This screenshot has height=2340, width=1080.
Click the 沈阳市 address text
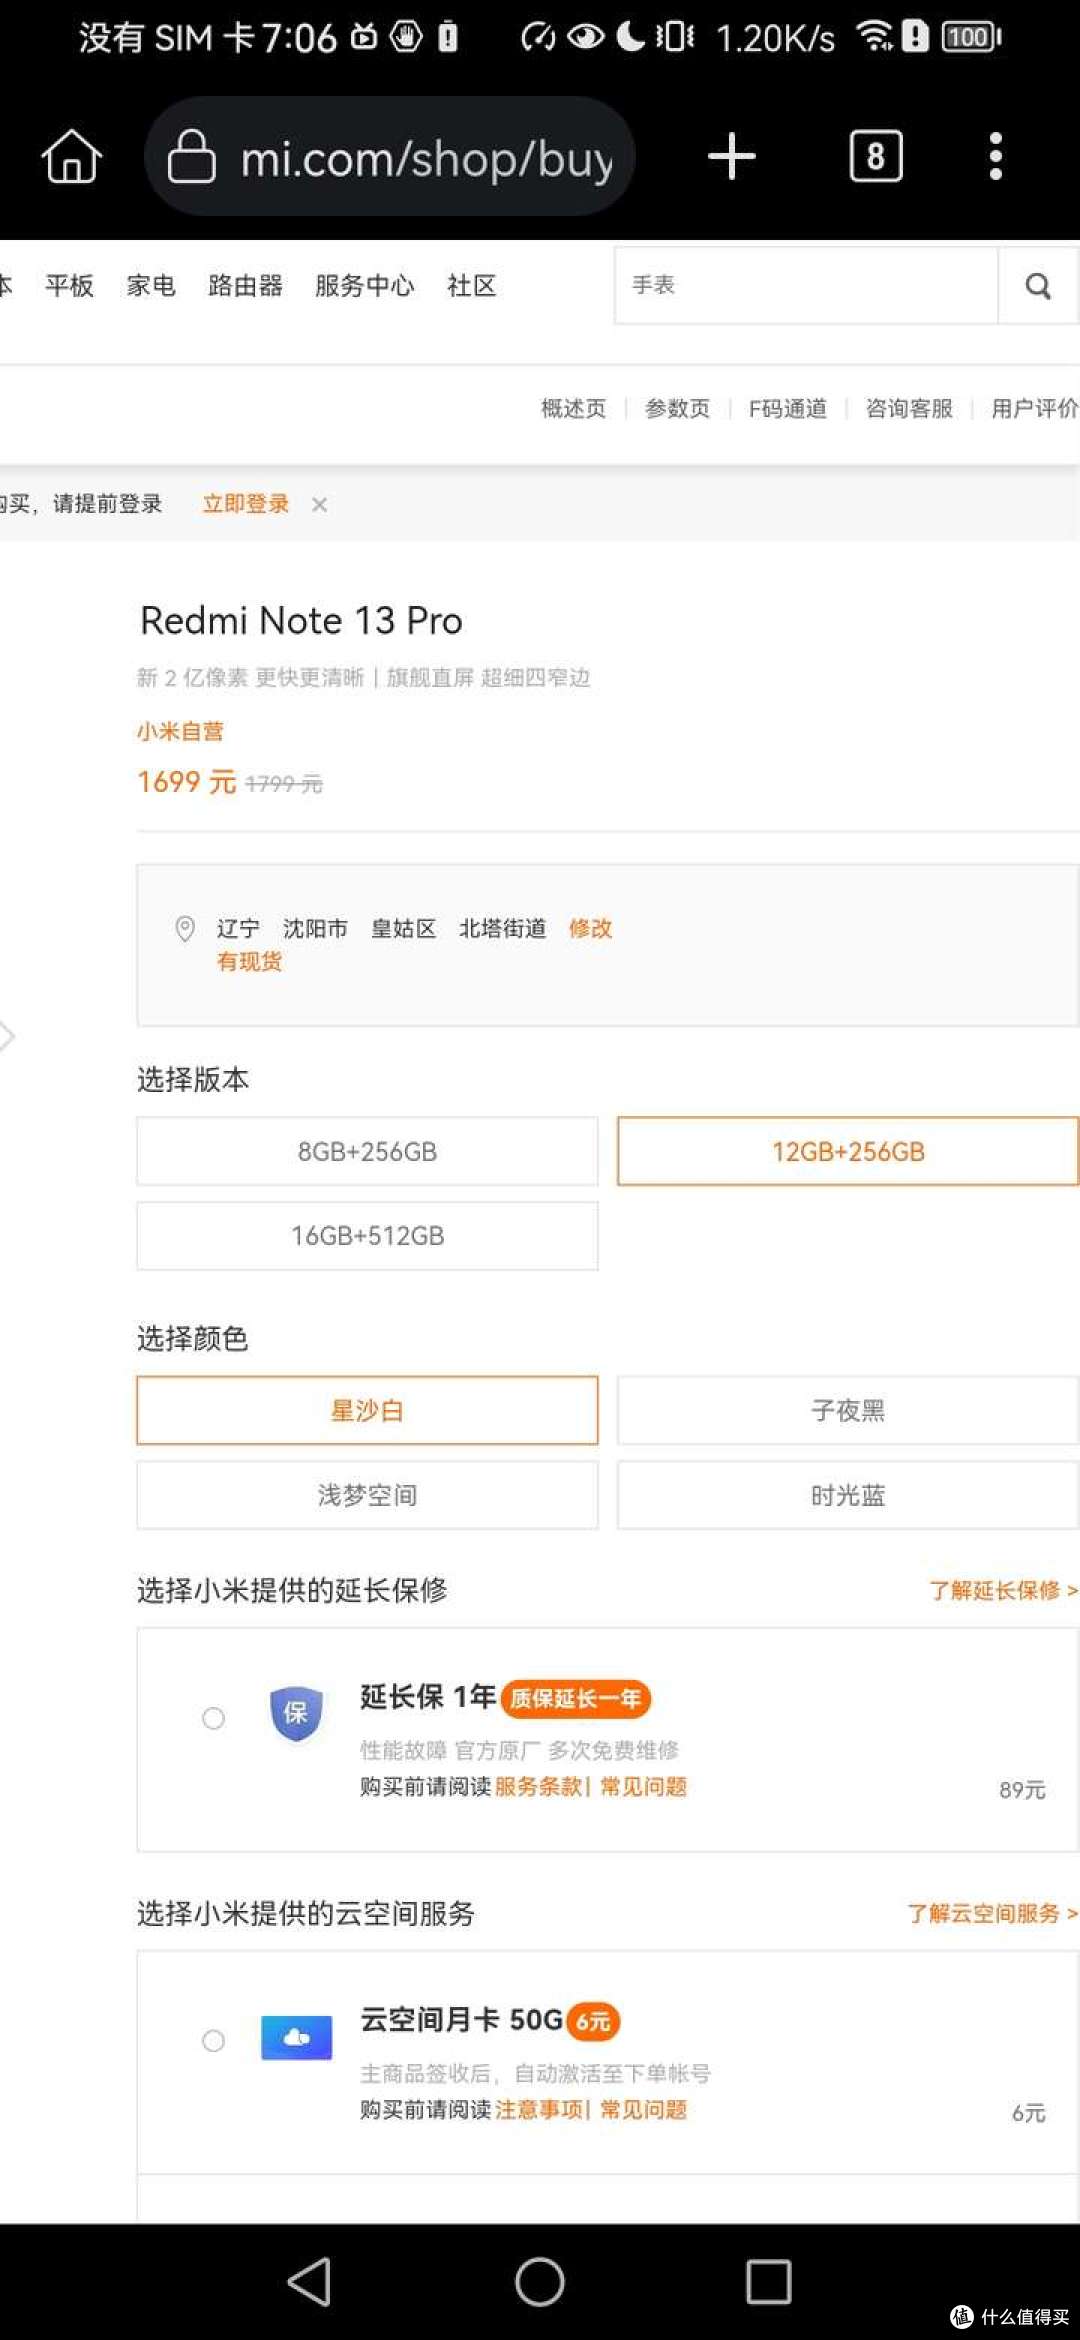click(315, 928)
